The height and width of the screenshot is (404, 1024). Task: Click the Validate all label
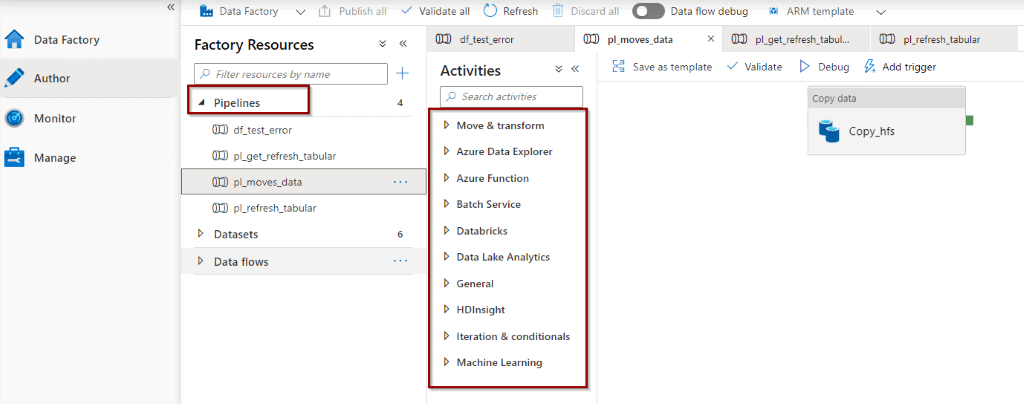point(444,11)
